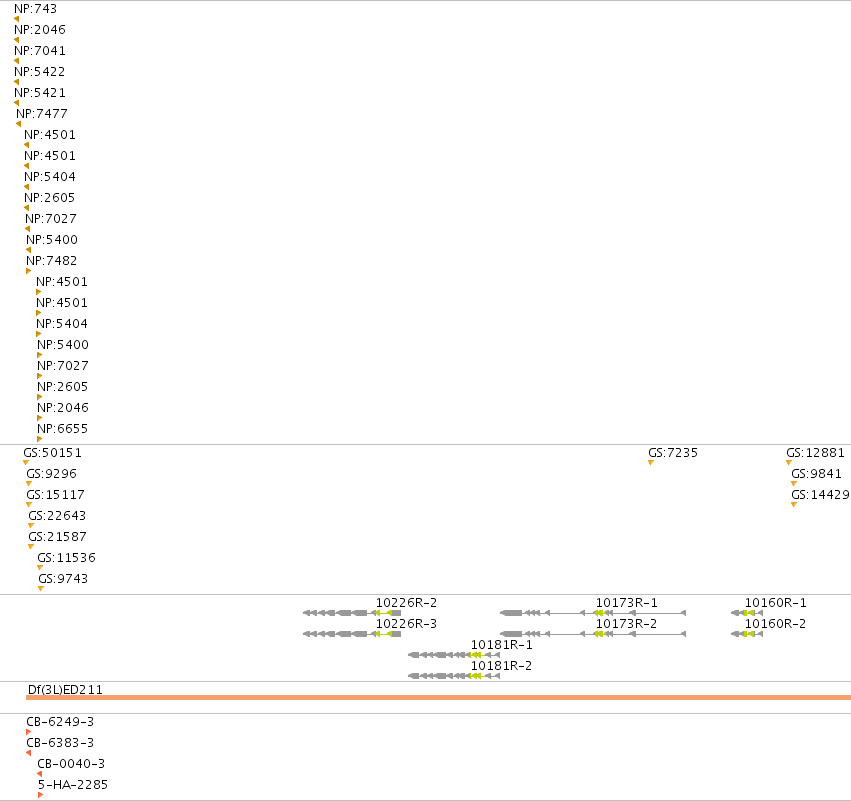Screen dimensions: 851x801
Task: Click the GS:50151 insertion label
Action: pyautogui.click(x=52, y=453)
